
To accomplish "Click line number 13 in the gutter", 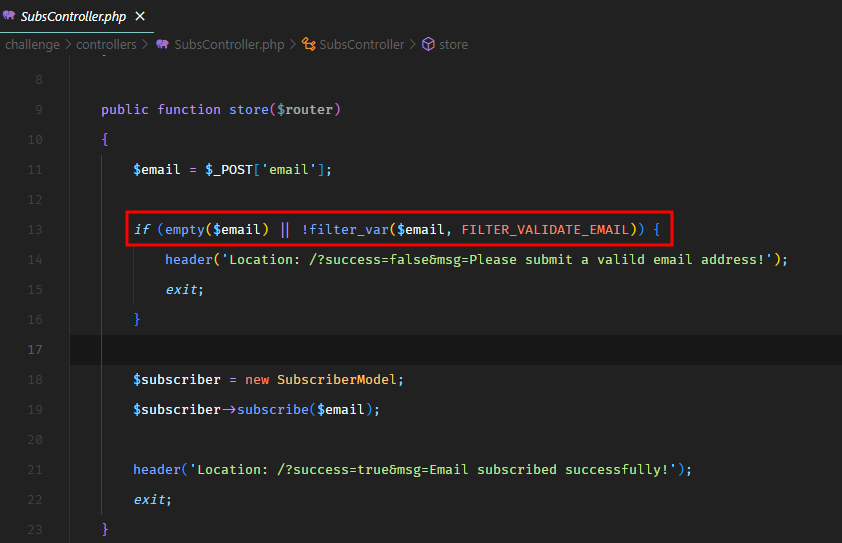I will pos(35,230).
